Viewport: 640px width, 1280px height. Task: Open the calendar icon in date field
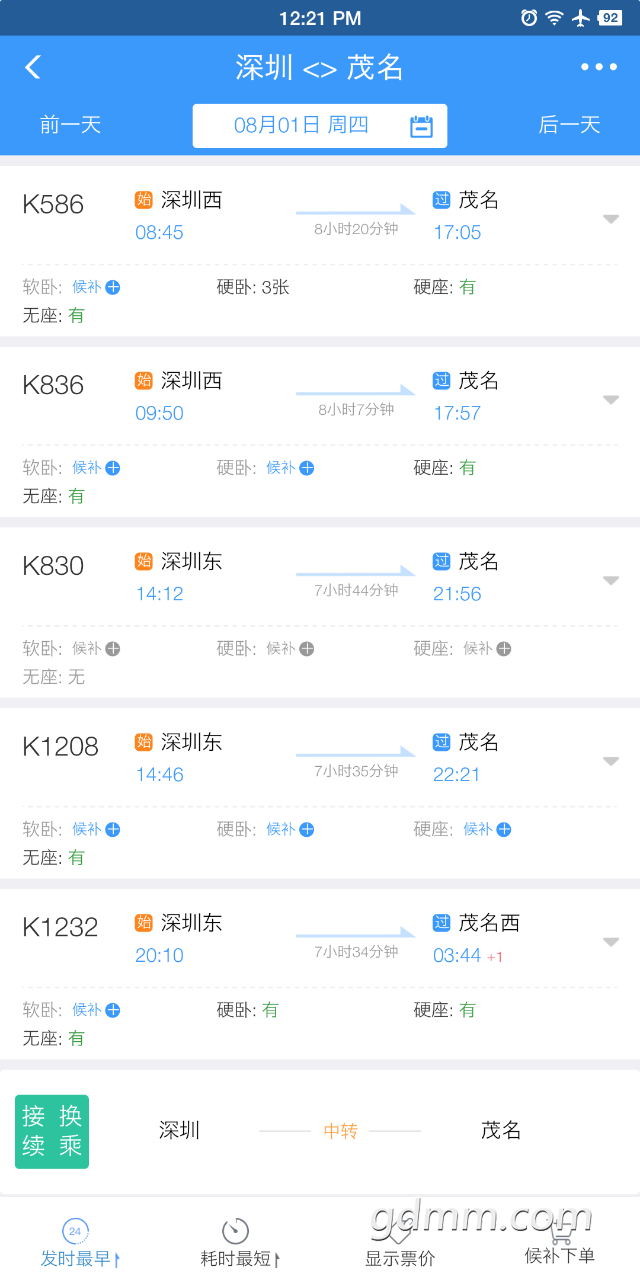pyautogui.click(x=422, y=126)
